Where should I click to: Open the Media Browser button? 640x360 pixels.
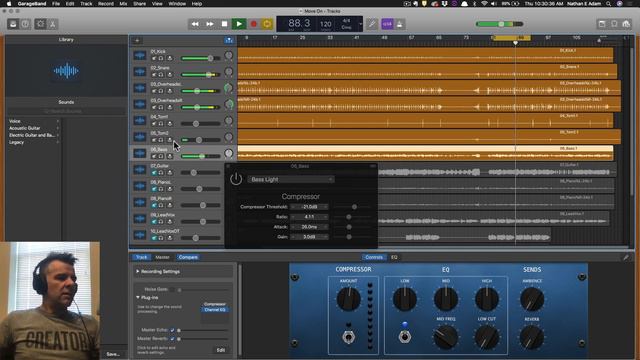point(626,24)
